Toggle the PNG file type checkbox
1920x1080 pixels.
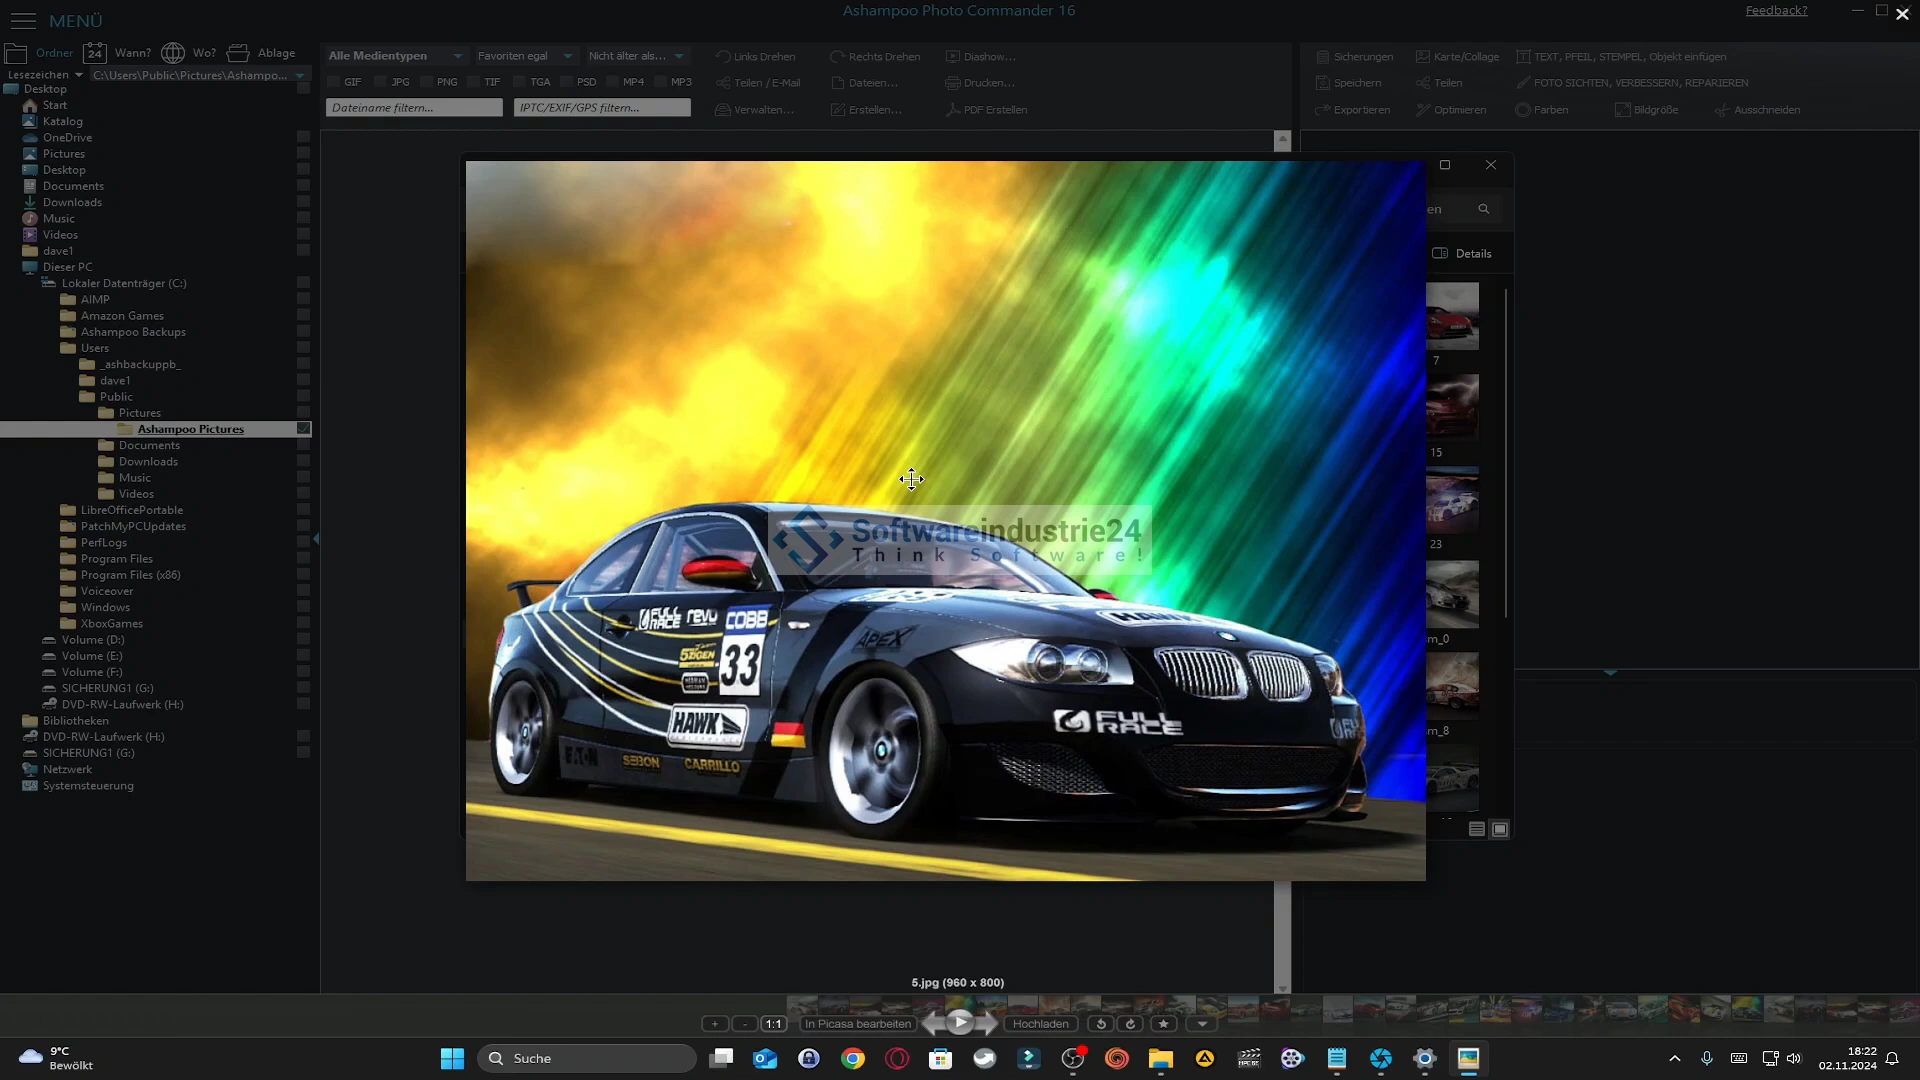tap(427, 82)
